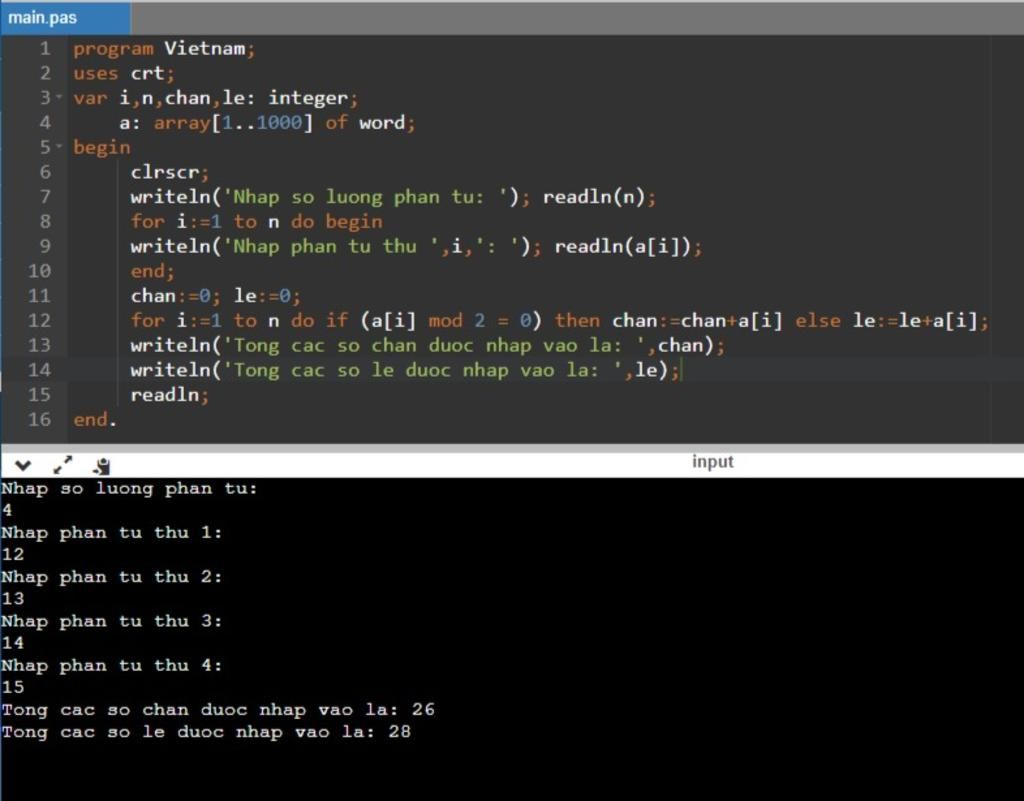Click line number 16 in the gutter

click(39, 420)
